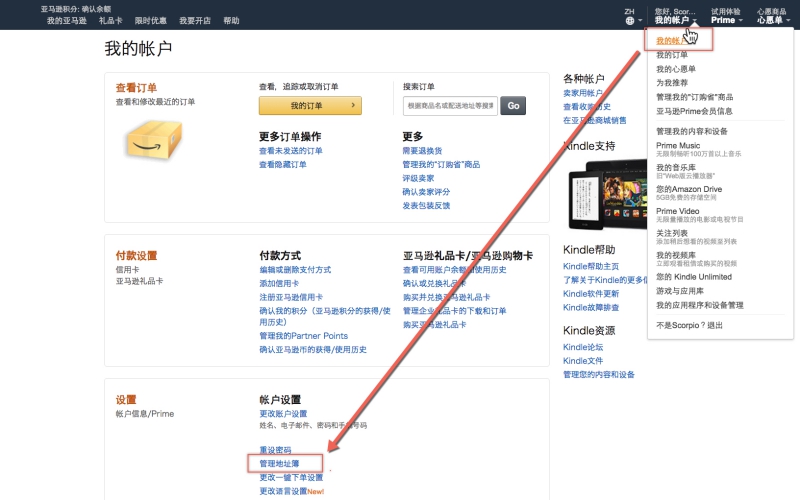Click the Go search button
This screenshot has height=500, width=800.
pyautogui.click(x=513, y=106)
